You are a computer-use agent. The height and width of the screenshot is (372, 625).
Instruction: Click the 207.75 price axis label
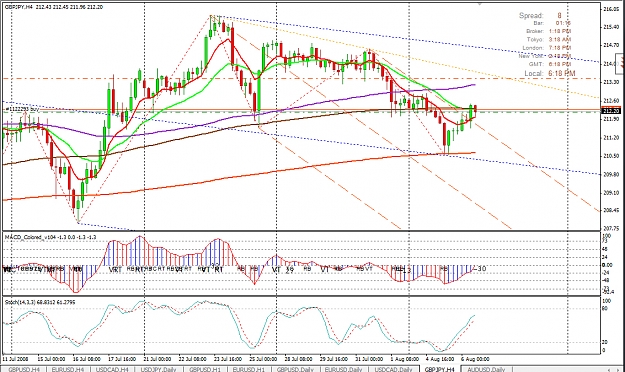pos(611,229)
